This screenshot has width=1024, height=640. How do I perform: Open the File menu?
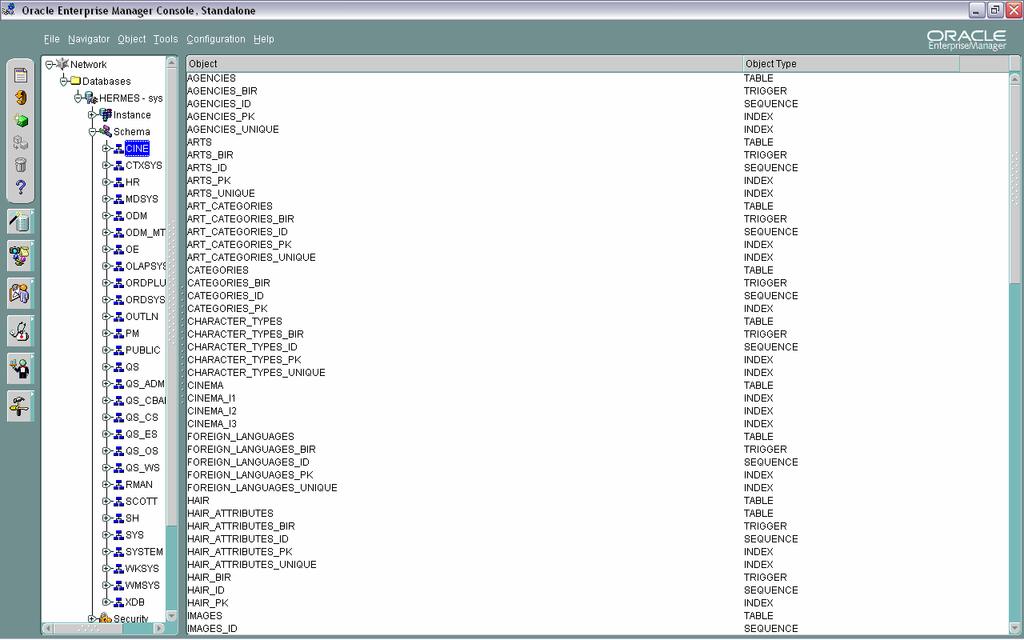pyautogui.click(x=52, y=39)
